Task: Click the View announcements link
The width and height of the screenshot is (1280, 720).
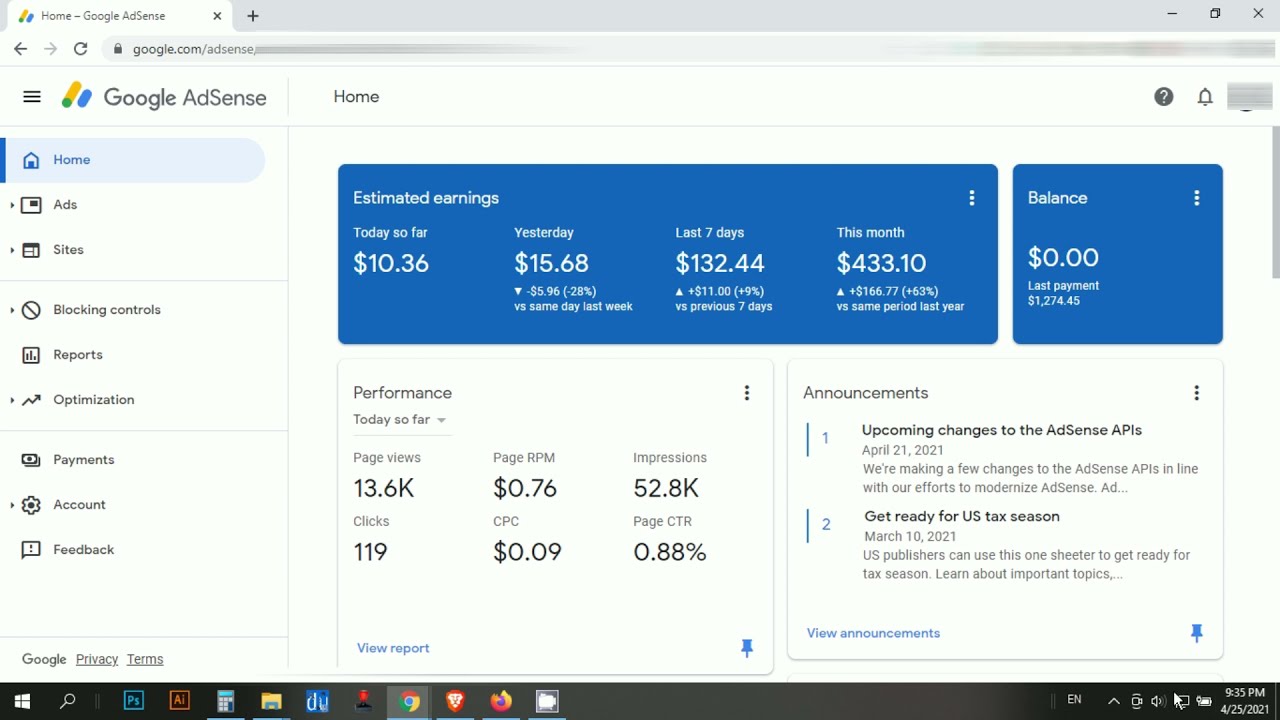Action: 873,633
